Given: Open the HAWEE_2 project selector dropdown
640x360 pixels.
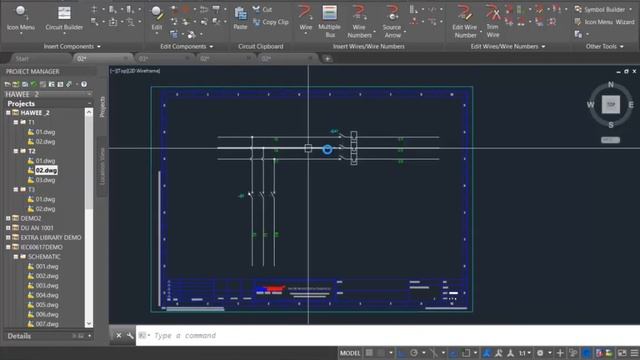Looking at the screenshot, I should (89, 94).
